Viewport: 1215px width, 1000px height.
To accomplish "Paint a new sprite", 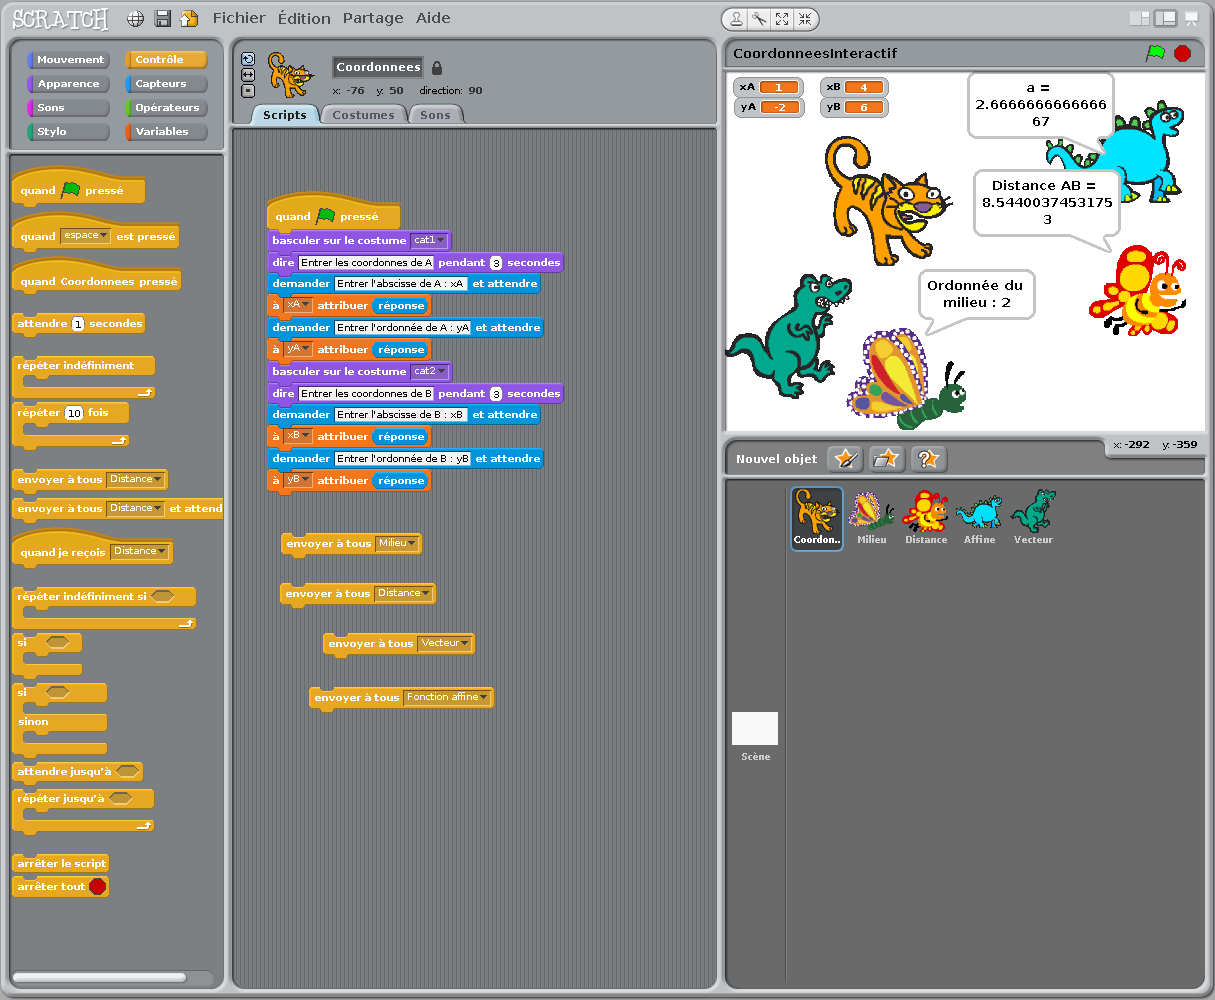I will [846, 459].
